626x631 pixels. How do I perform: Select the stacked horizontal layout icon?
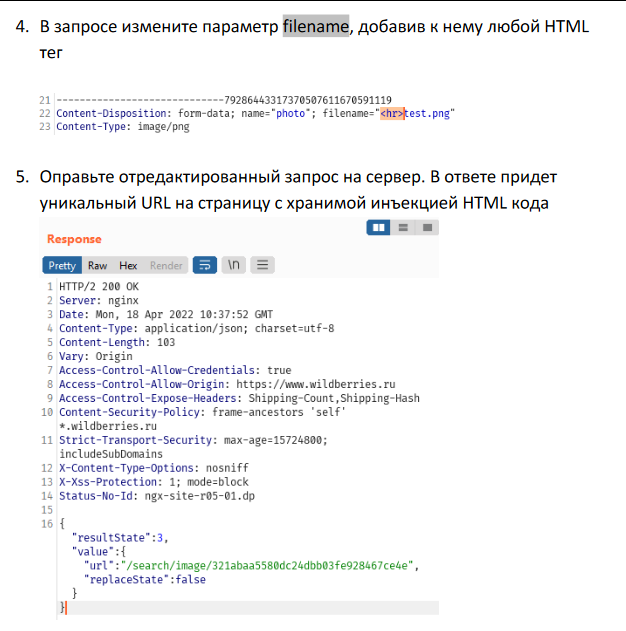click(x=403, y=228)
